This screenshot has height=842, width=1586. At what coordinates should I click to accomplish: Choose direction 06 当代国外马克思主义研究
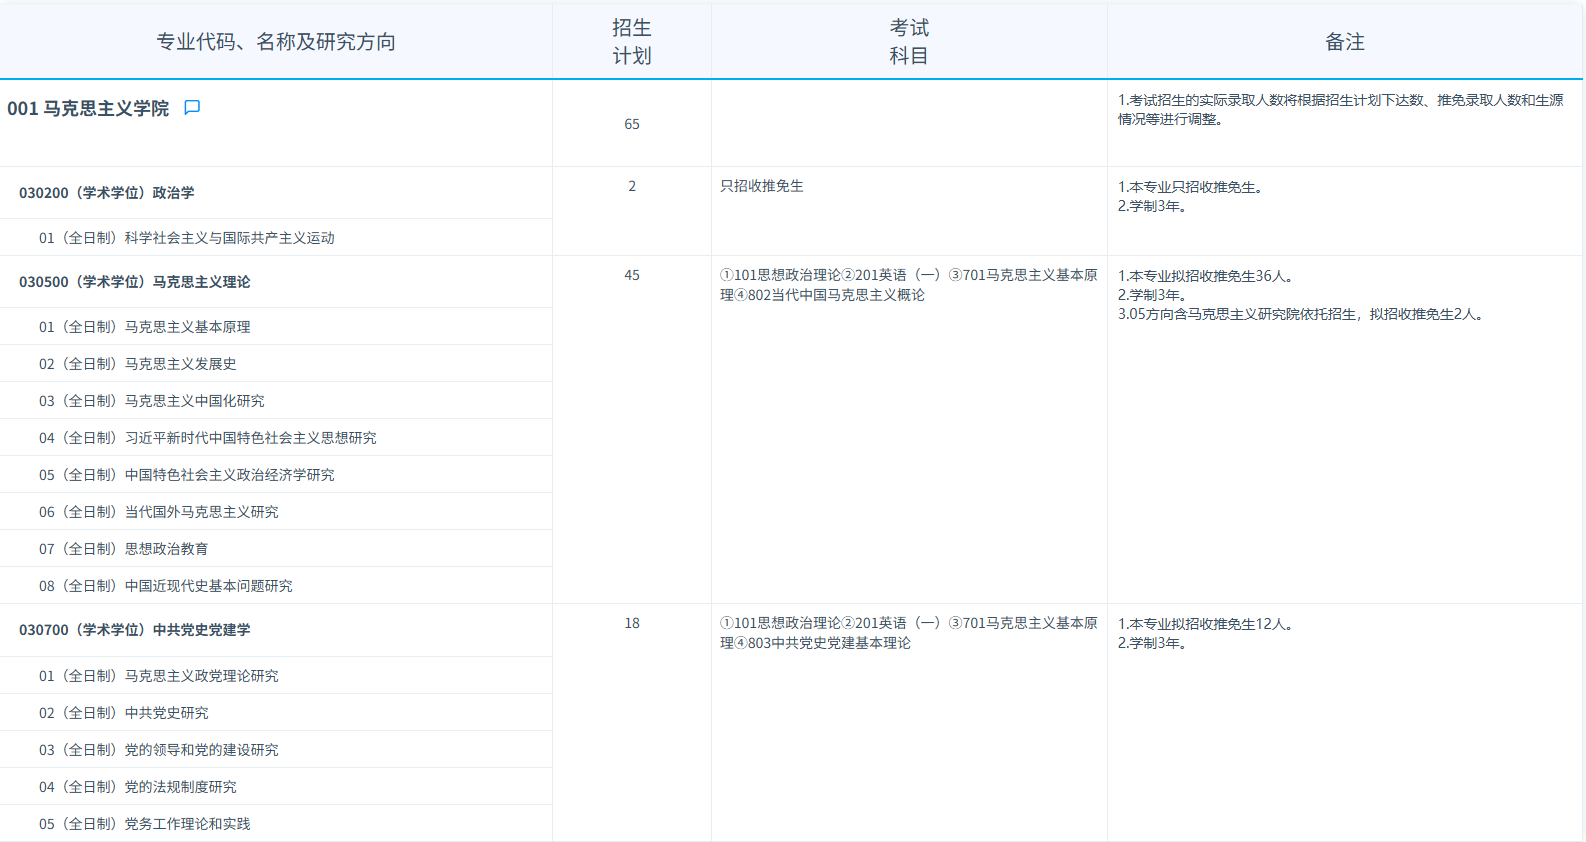(159, 512)
